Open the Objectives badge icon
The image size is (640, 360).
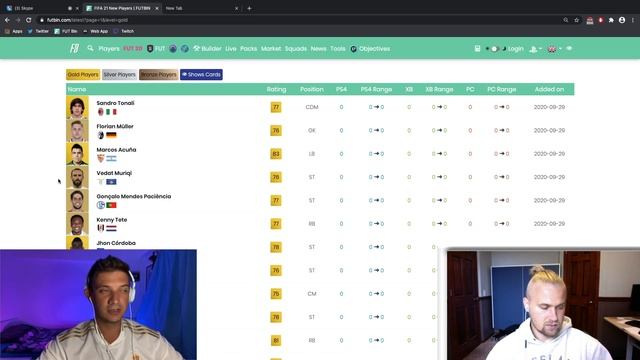coord(353,49)
